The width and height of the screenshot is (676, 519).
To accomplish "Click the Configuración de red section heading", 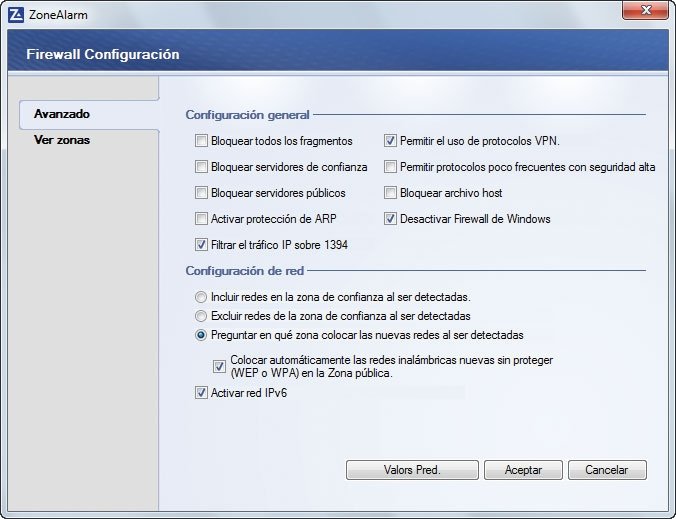I will click(x=245, y=271).
